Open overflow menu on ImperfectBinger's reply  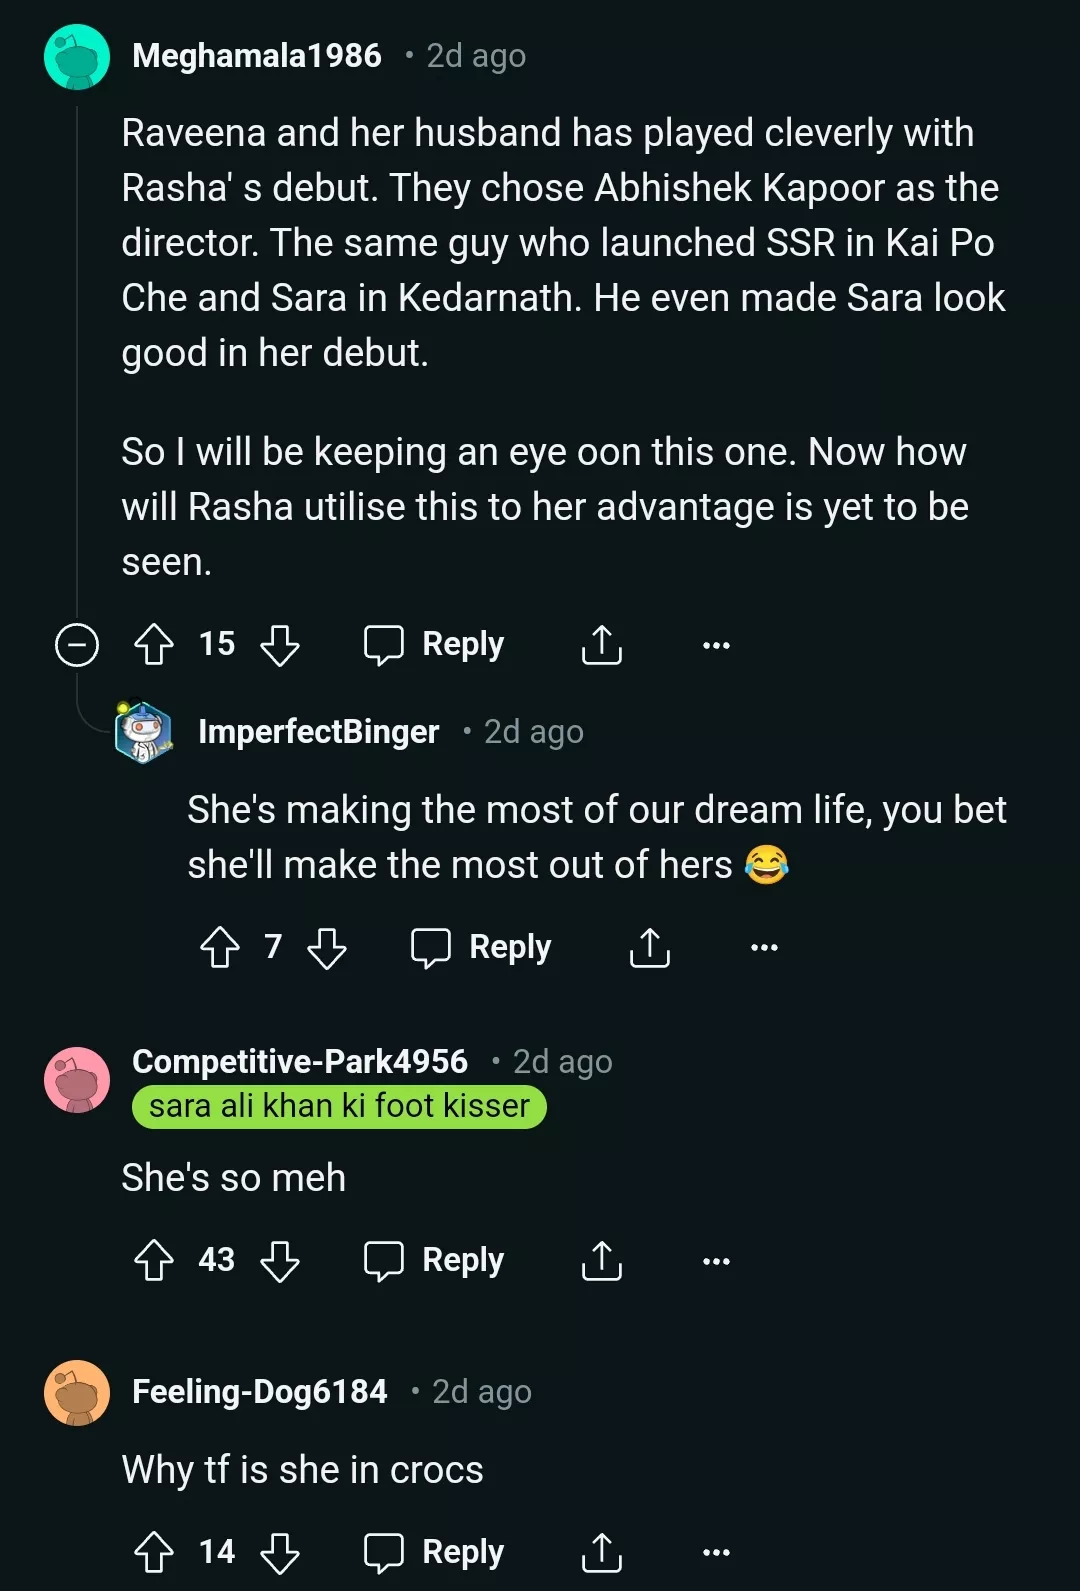click(764, 947)
